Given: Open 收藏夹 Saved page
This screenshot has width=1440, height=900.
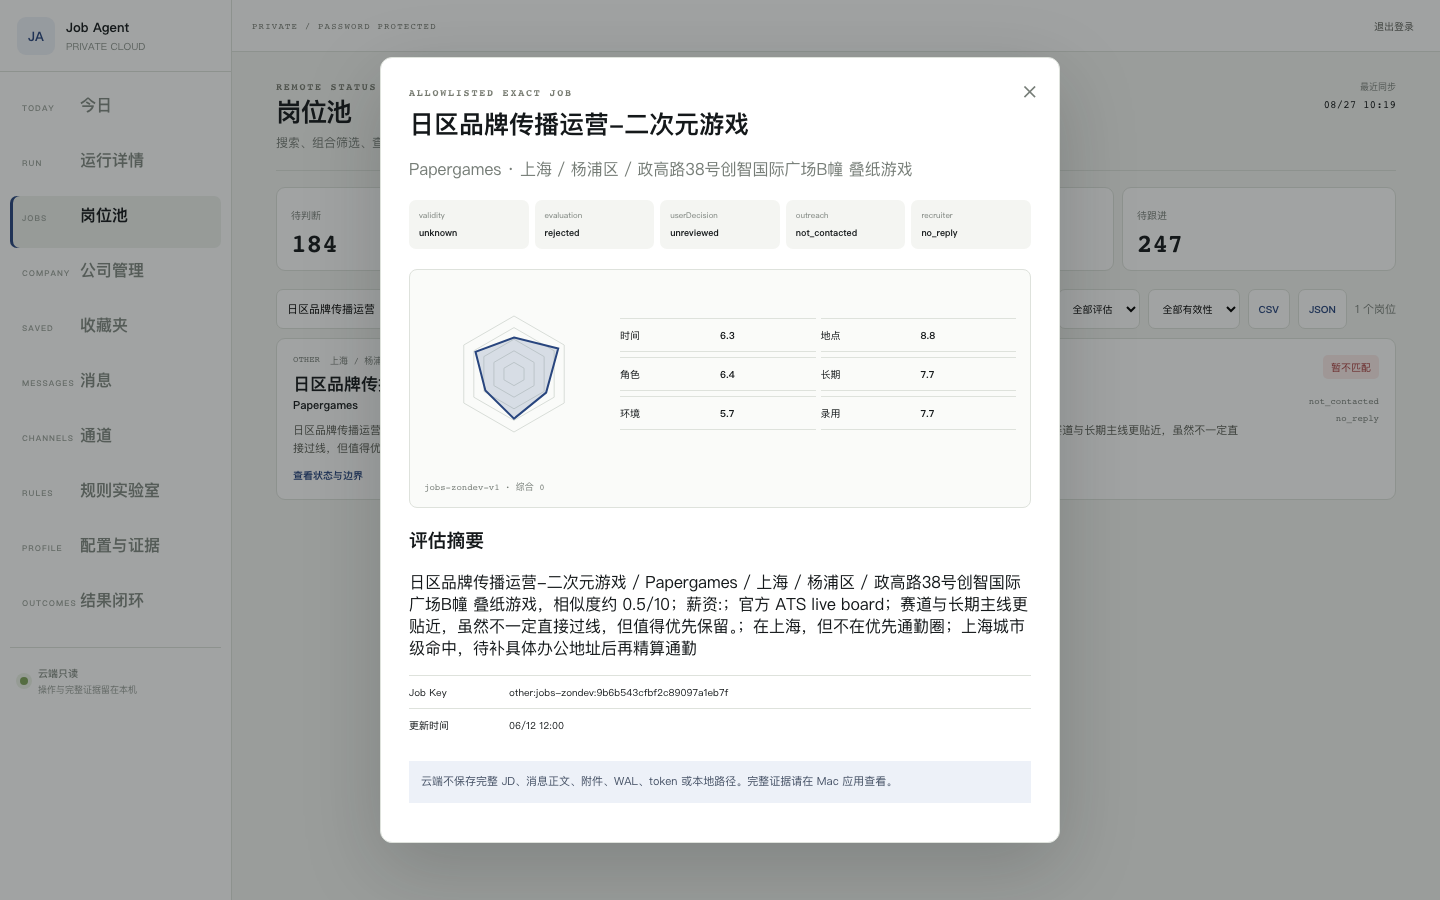Looking at the screenshot, I should [115, 326].
